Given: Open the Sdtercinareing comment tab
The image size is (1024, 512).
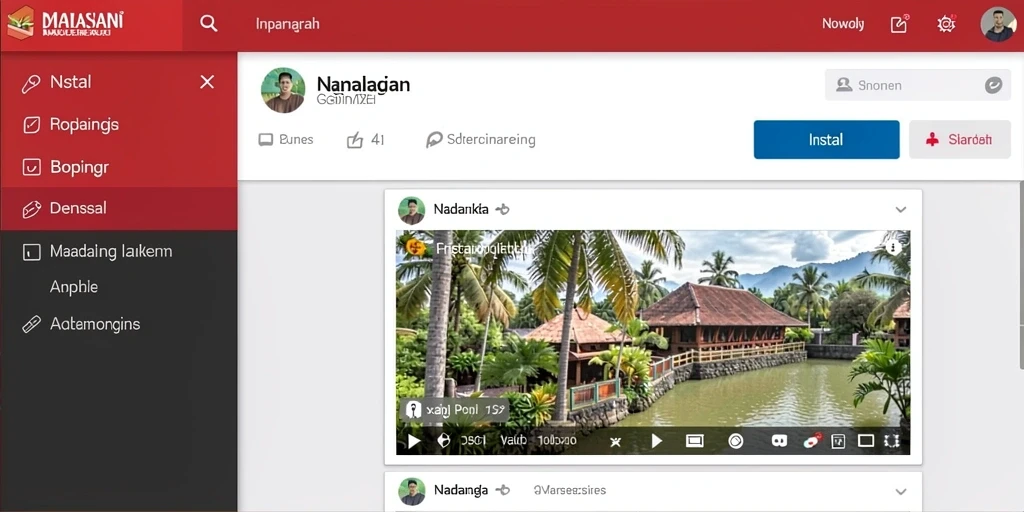Looking at the screenshot, I should (x=481, y=139).
